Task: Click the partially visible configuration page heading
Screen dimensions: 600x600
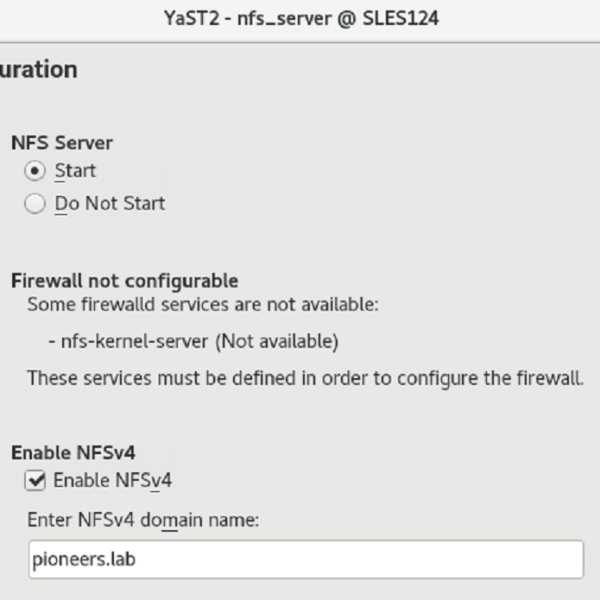Action: point(38,70)
